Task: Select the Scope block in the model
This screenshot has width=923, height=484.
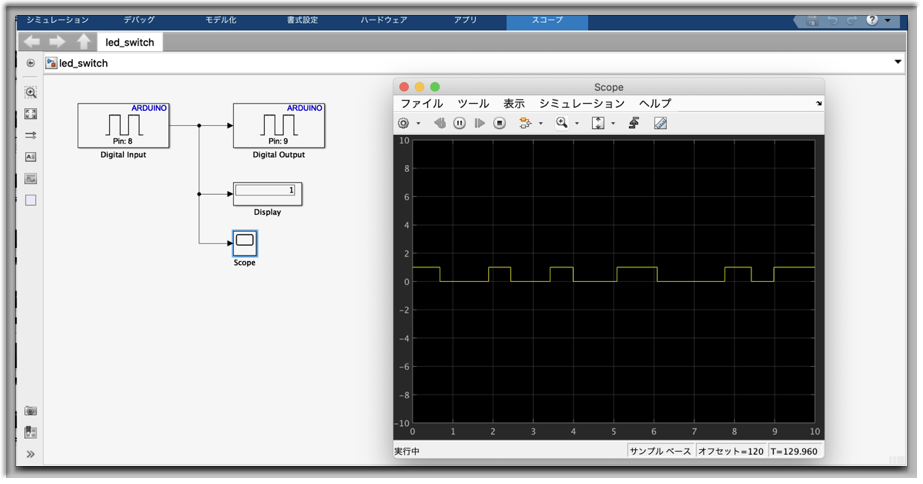Action: tap(244, 243)
